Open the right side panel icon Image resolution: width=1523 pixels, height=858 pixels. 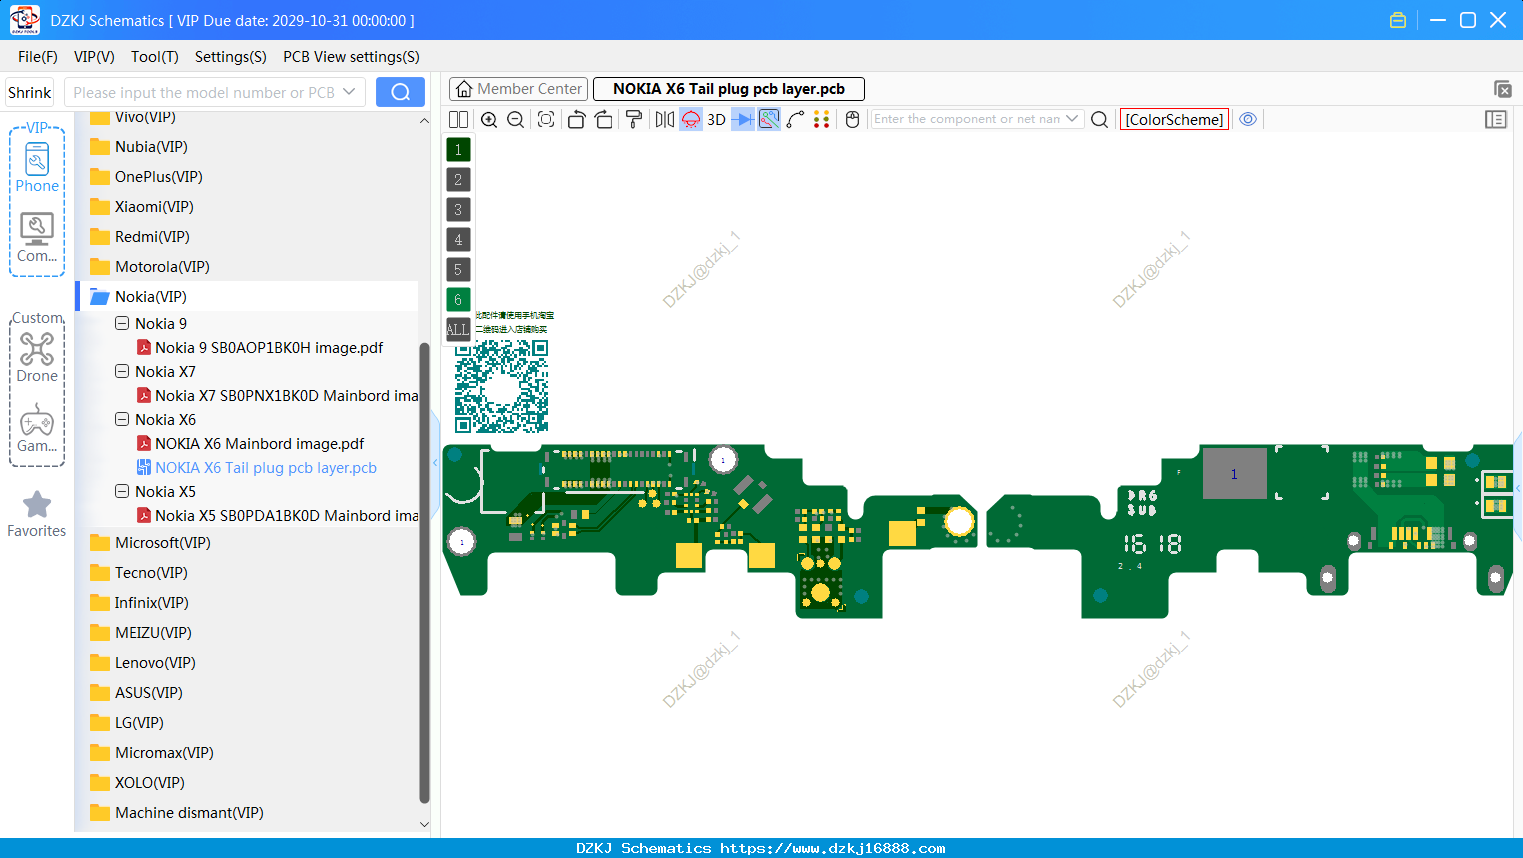tap(1496, 119)
